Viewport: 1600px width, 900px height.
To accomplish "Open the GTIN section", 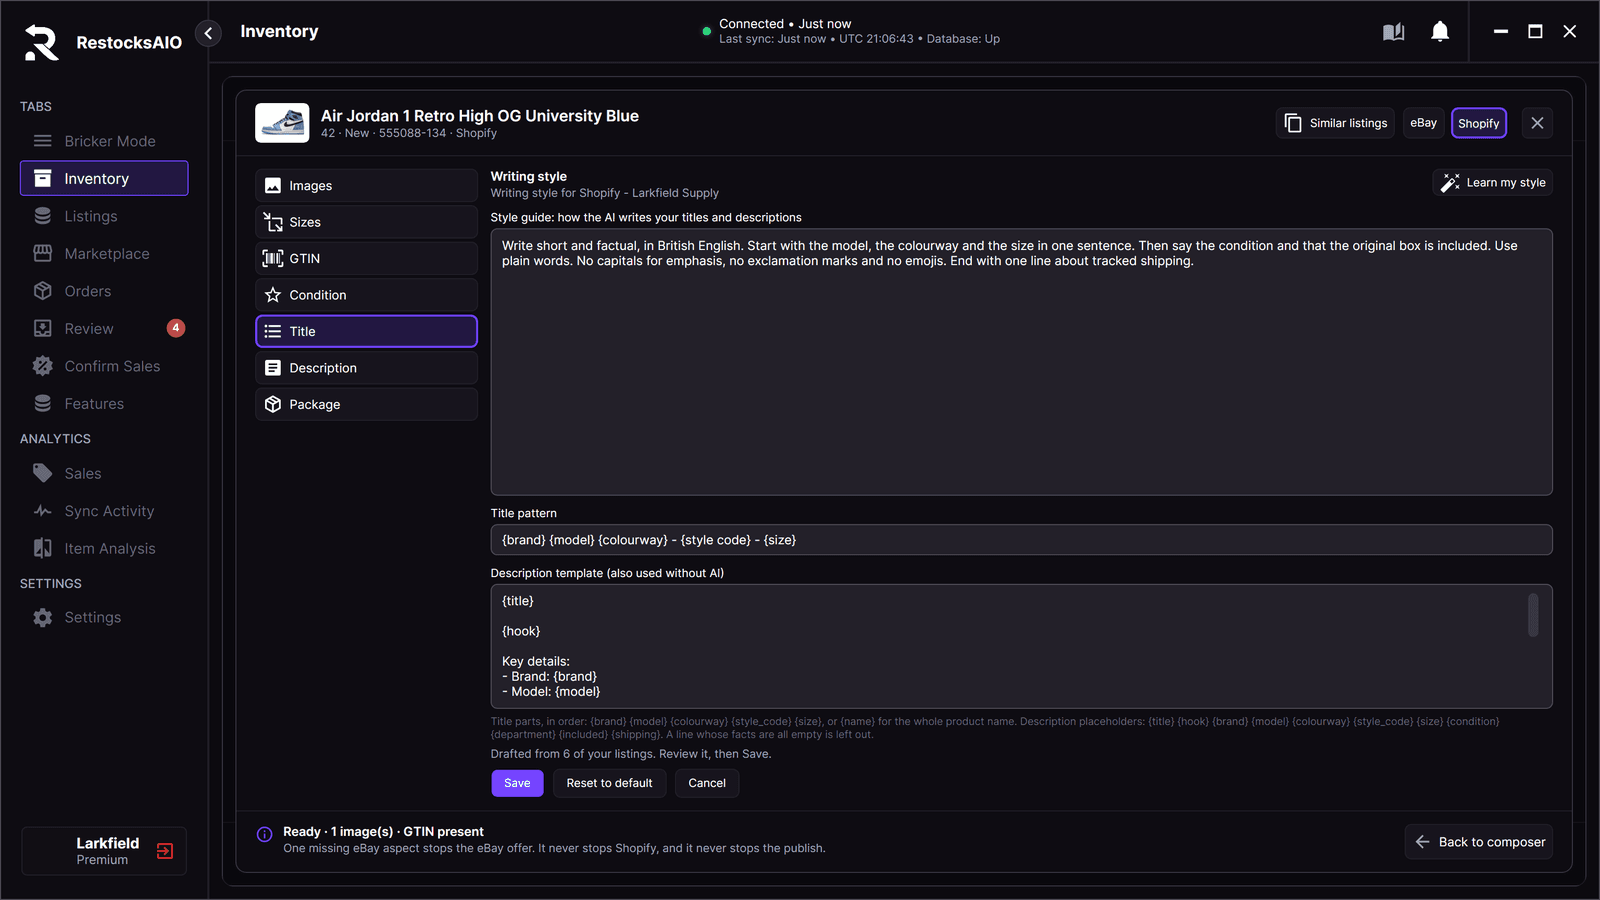I will click(366, 258).
